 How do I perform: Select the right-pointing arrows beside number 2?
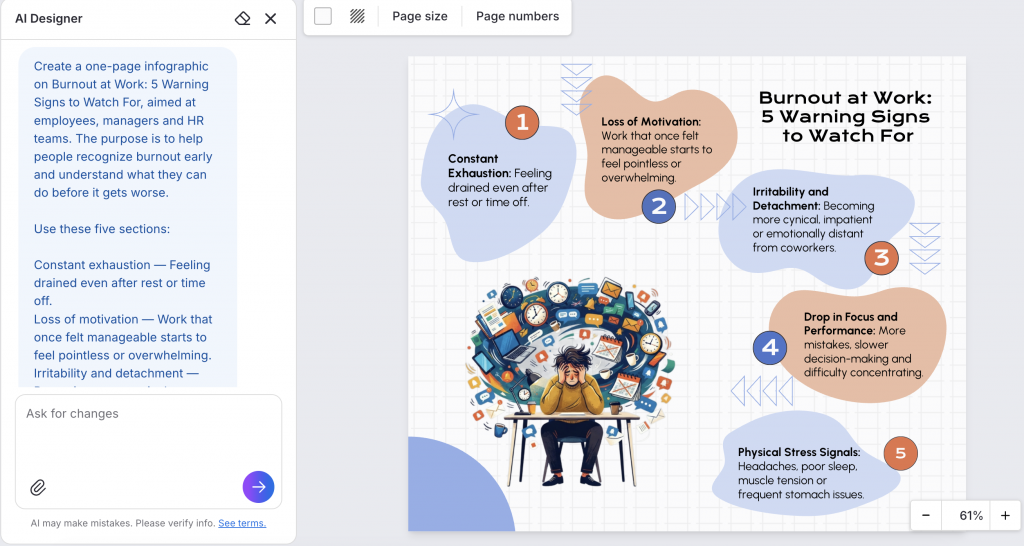[x=714, y=206]
